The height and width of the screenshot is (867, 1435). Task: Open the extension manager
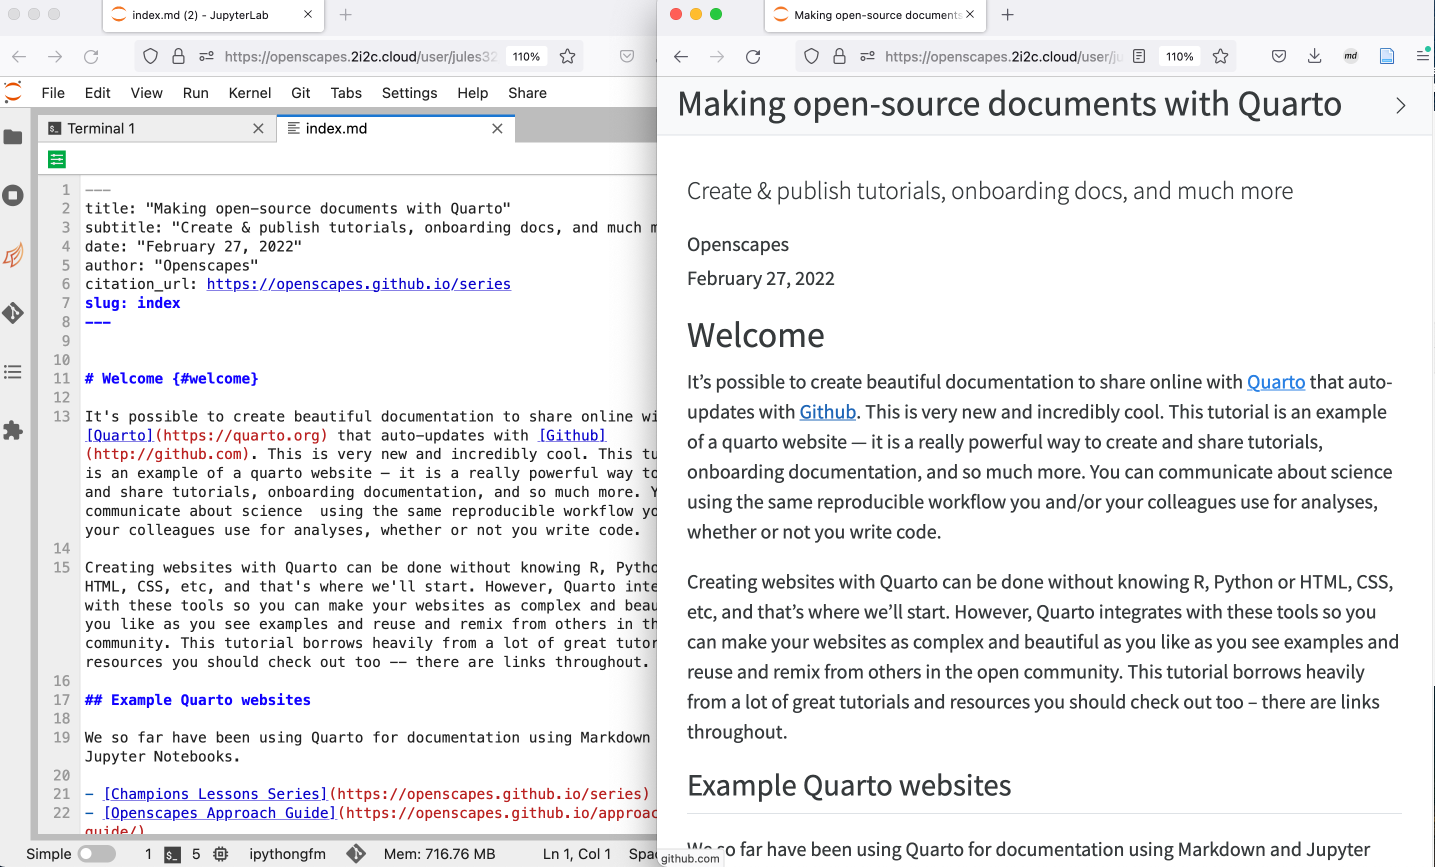click(13, 431)
